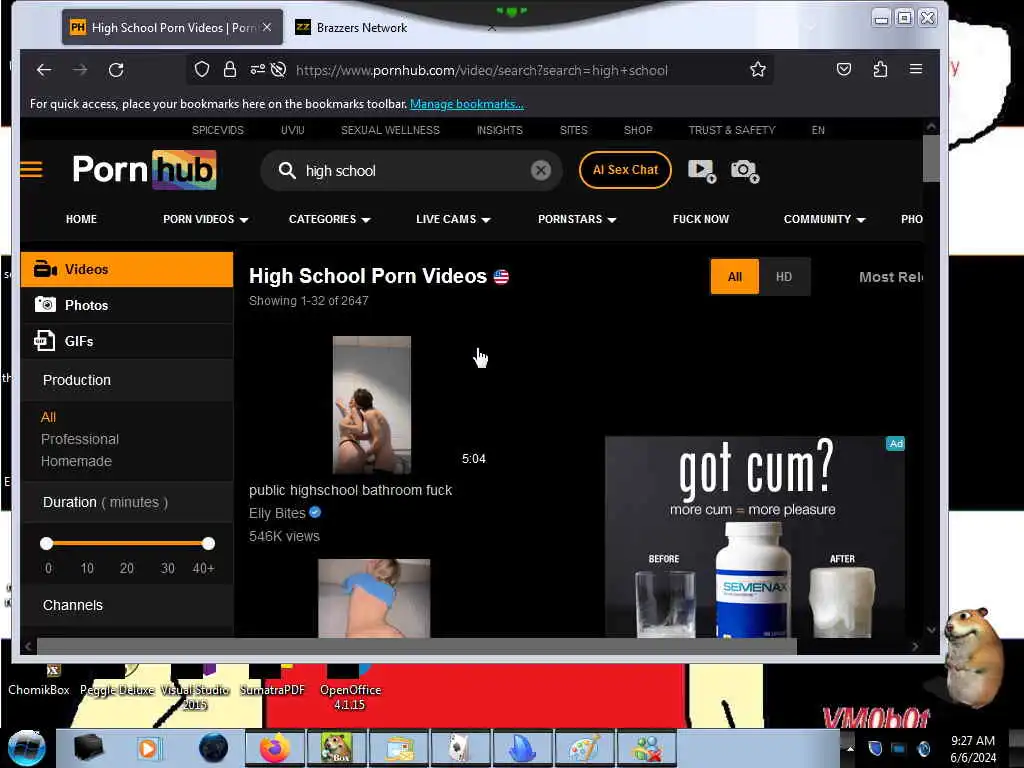Click the magnifier icon in site search
Viewport: 1024px width, 768px height.
[287, 170]
